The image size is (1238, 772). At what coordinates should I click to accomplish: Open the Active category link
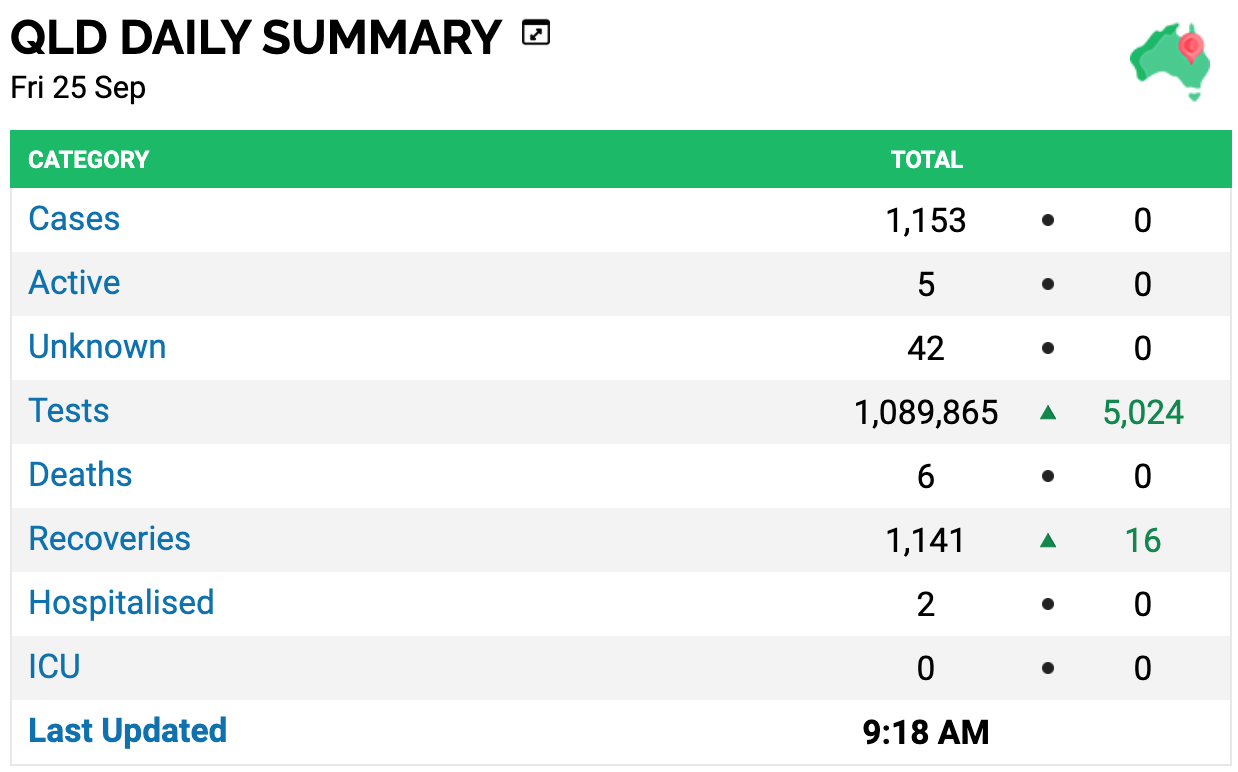point(74,283)
